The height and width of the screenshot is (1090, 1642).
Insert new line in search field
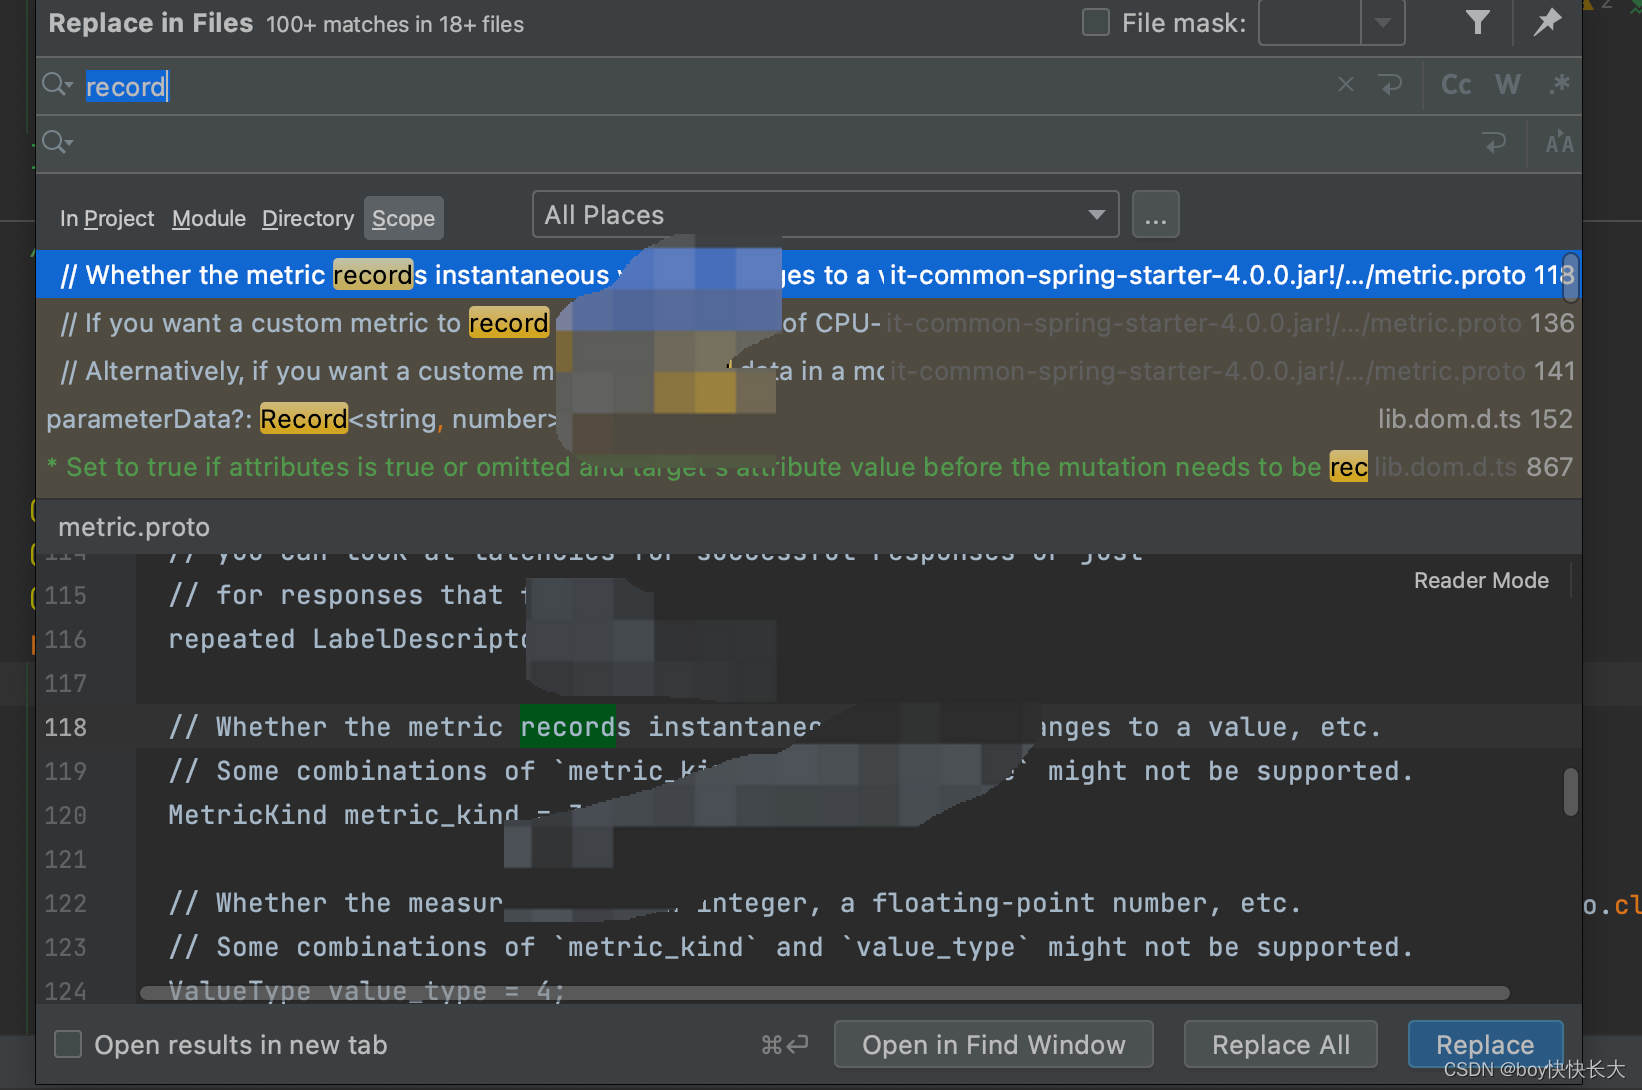click(x=1391, y=85)
